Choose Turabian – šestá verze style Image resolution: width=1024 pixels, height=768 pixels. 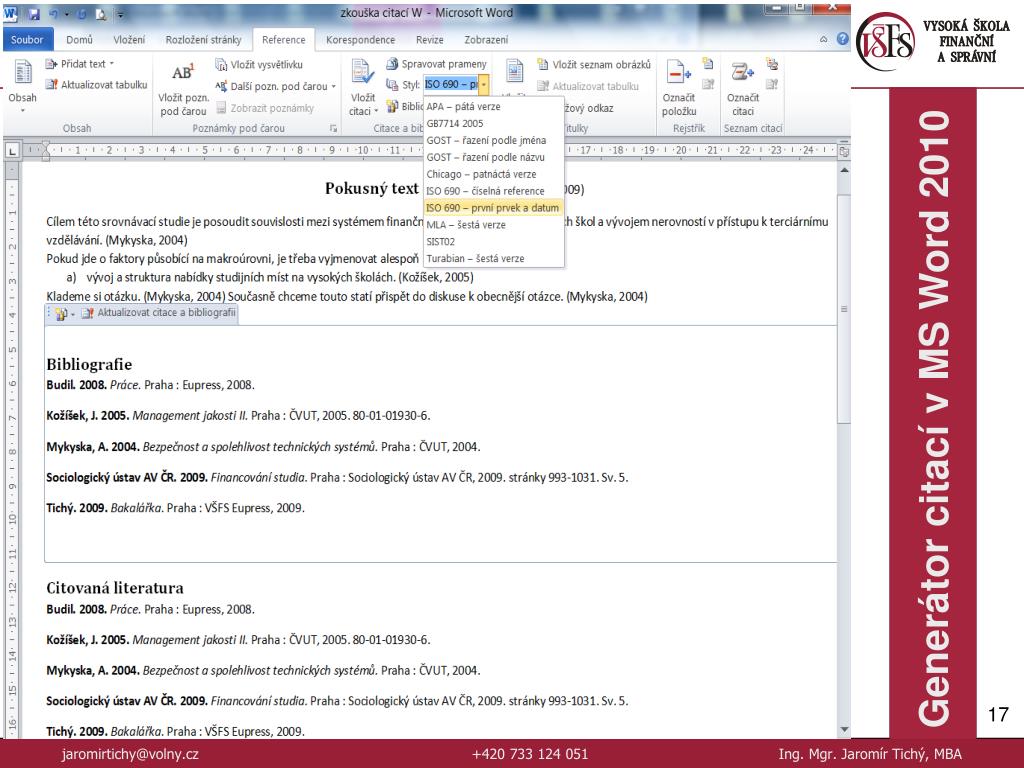pos(494,259)
